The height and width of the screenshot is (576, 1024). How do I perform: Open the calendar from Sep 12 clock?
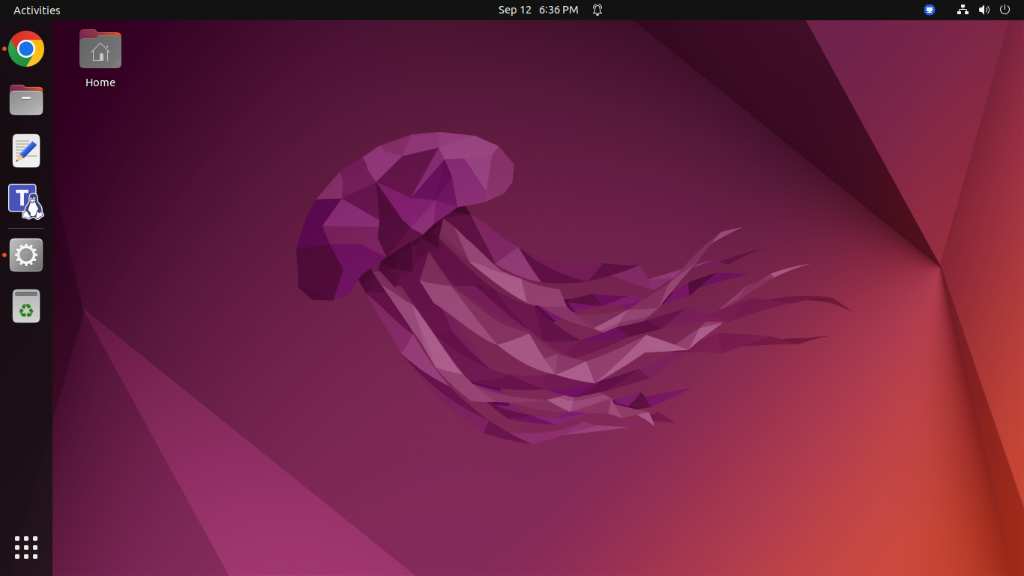click(x=538, y=10)
